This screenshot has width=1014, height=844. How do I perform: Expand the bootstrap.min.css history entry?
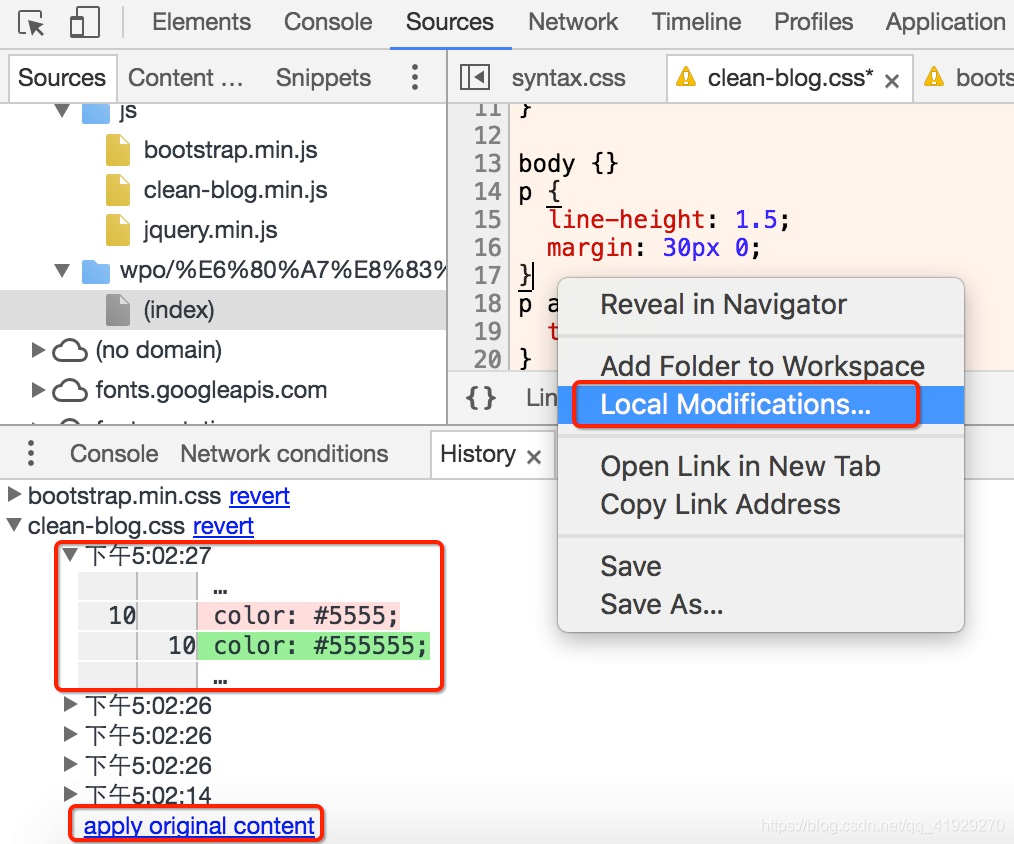(x=14, y=495)
